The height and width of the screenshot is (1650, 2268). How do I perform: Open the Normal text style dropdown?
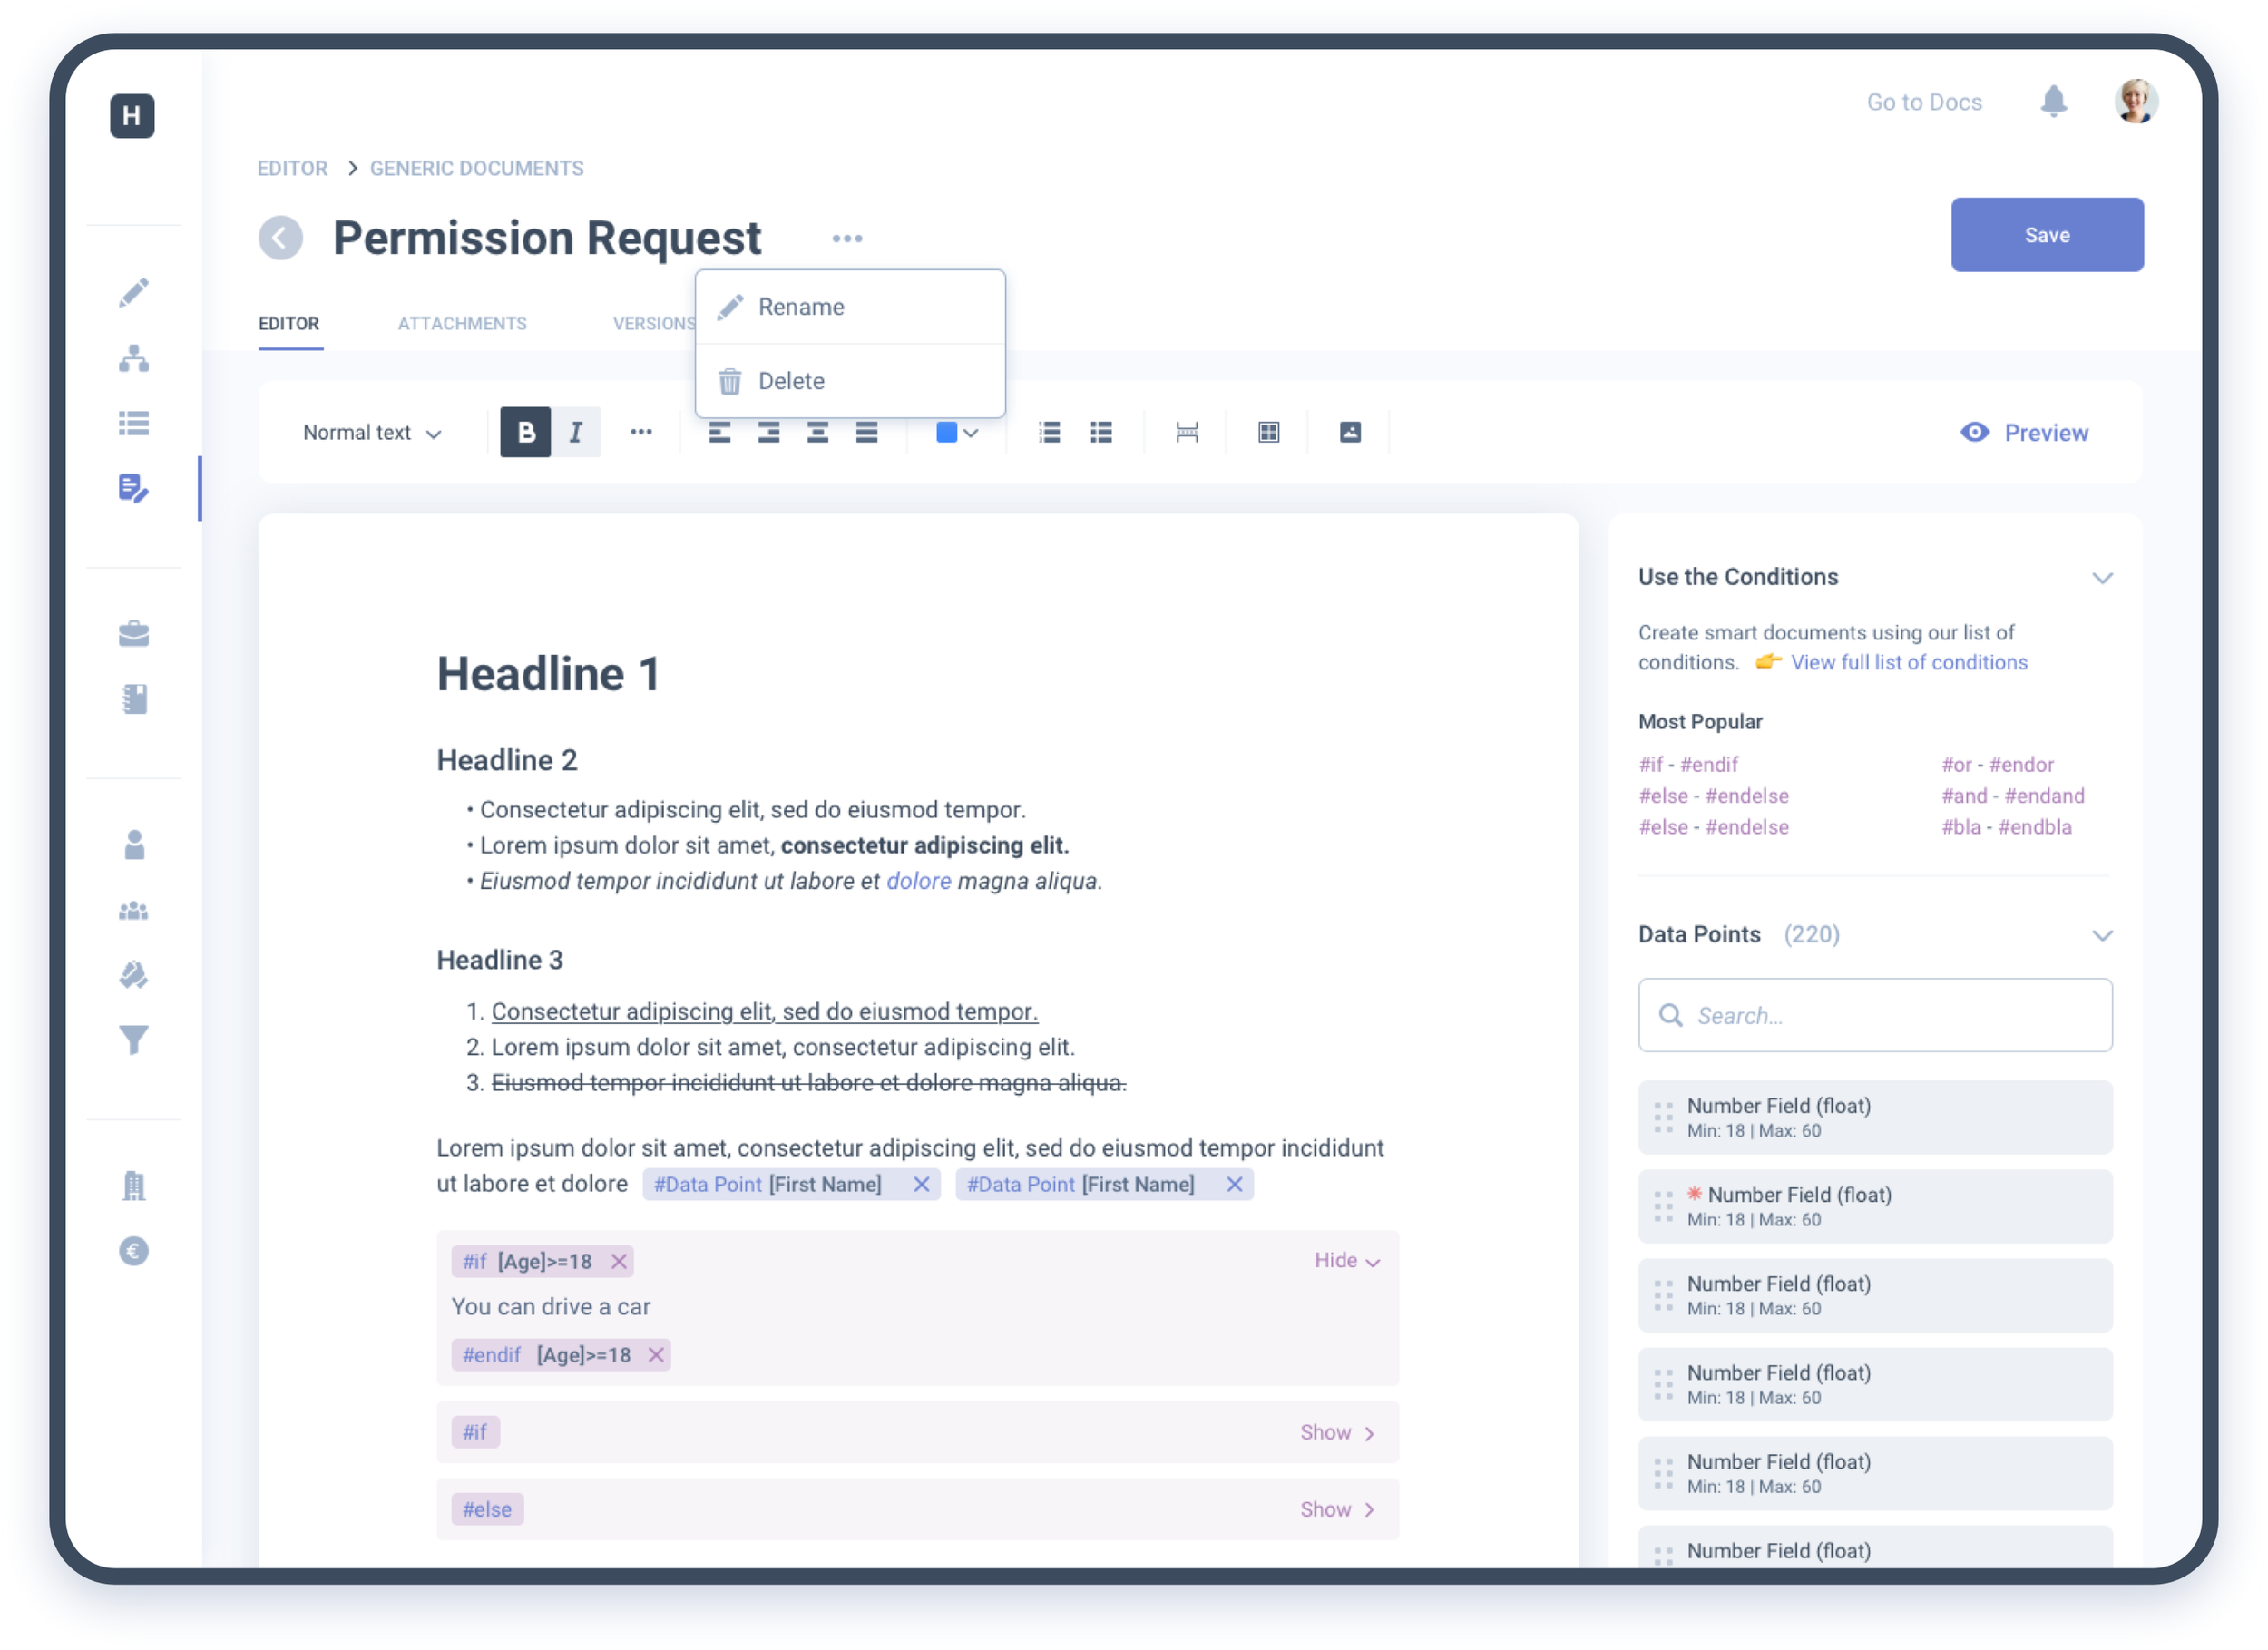[x=372, y=433]
